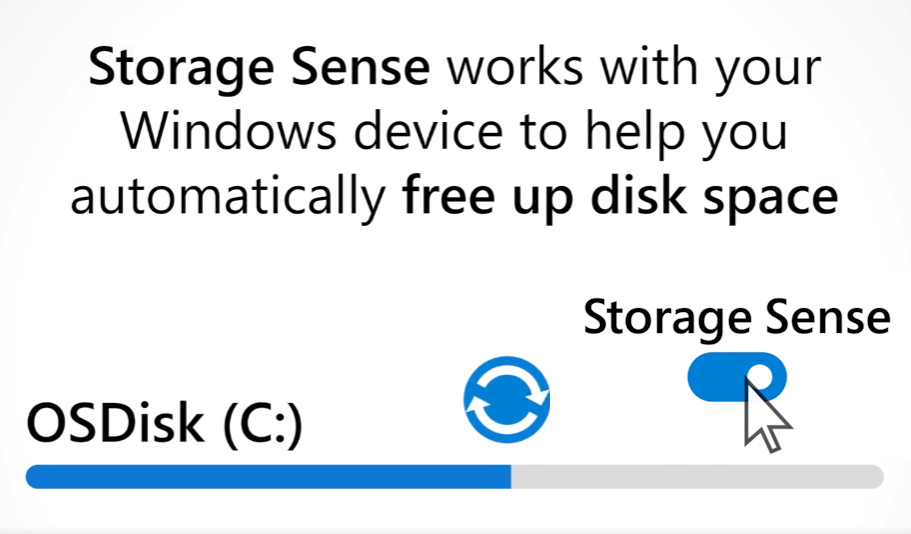Viewport: 911px width, 534px height.
Task: Click the 'Windows device to help you' line
Action: [x=454, y=132]
